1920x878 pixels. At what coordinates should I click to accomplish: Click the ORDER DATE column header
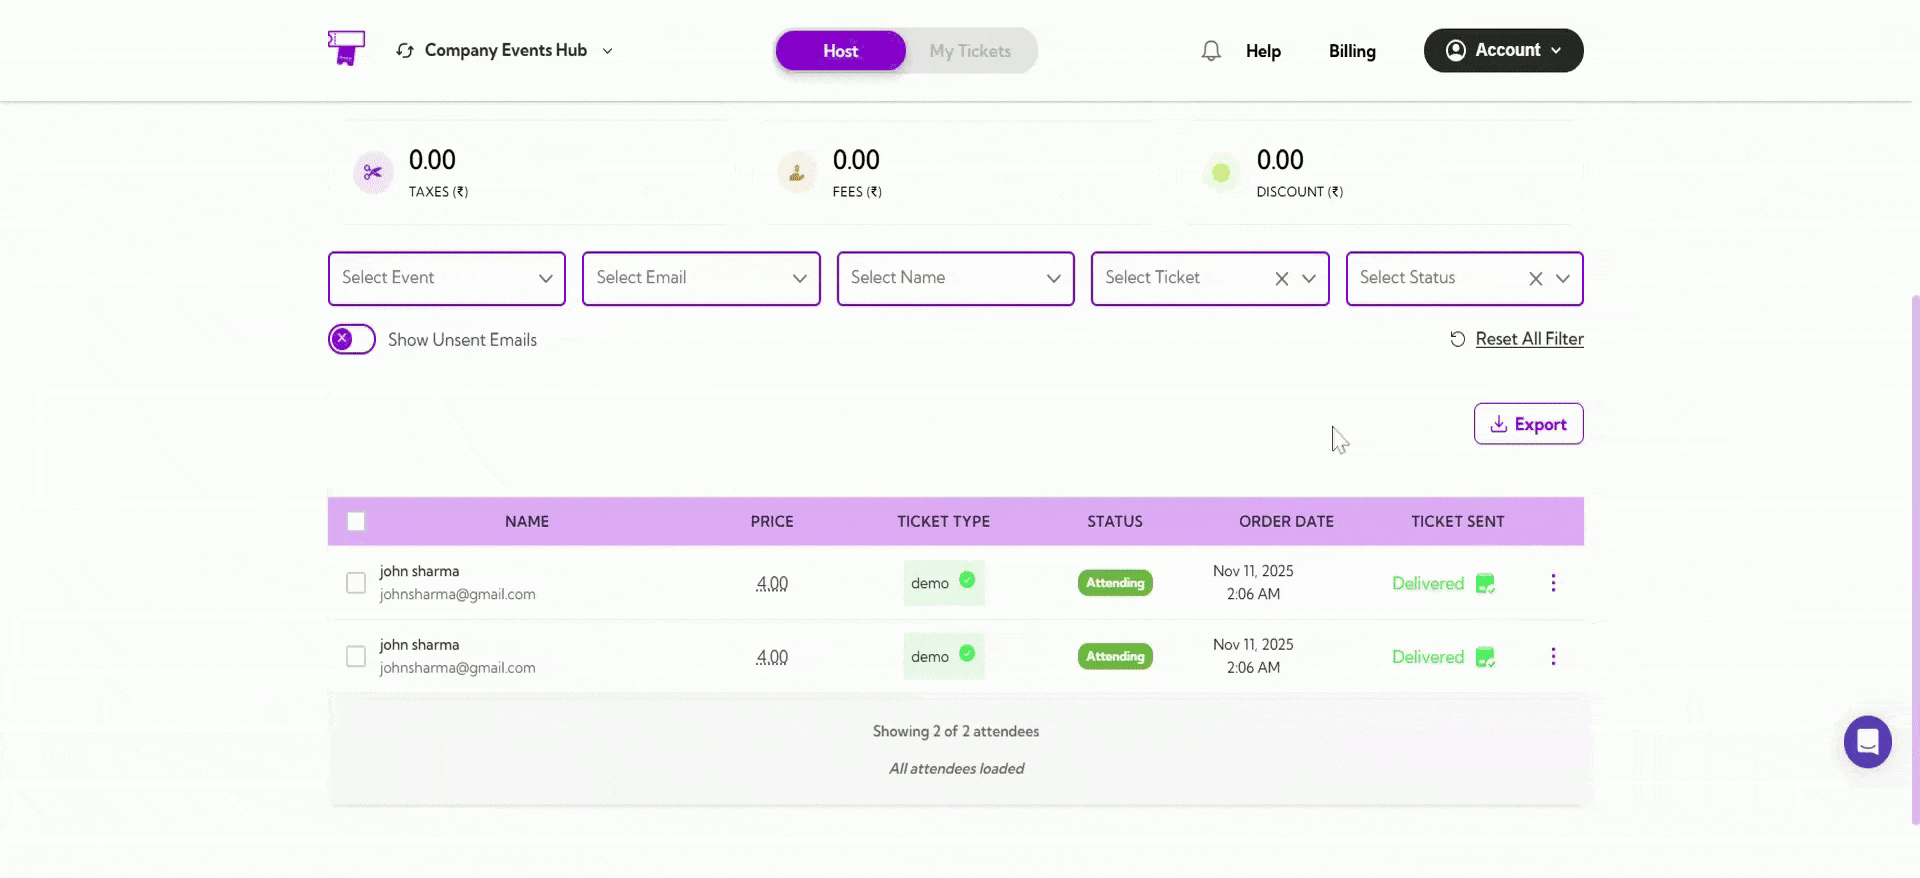pos(1286,521)
